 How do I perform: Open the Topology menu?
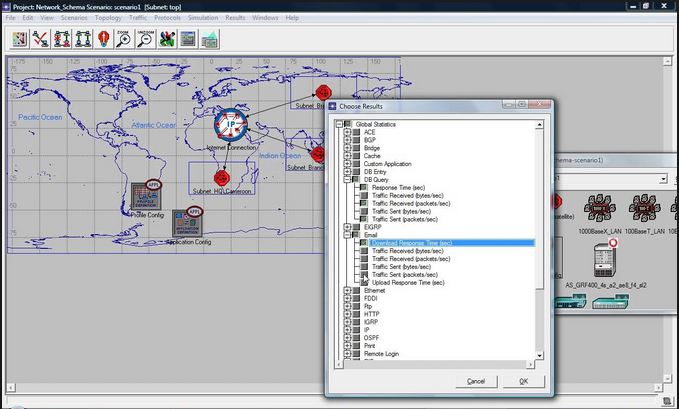[x=108, y=18]
